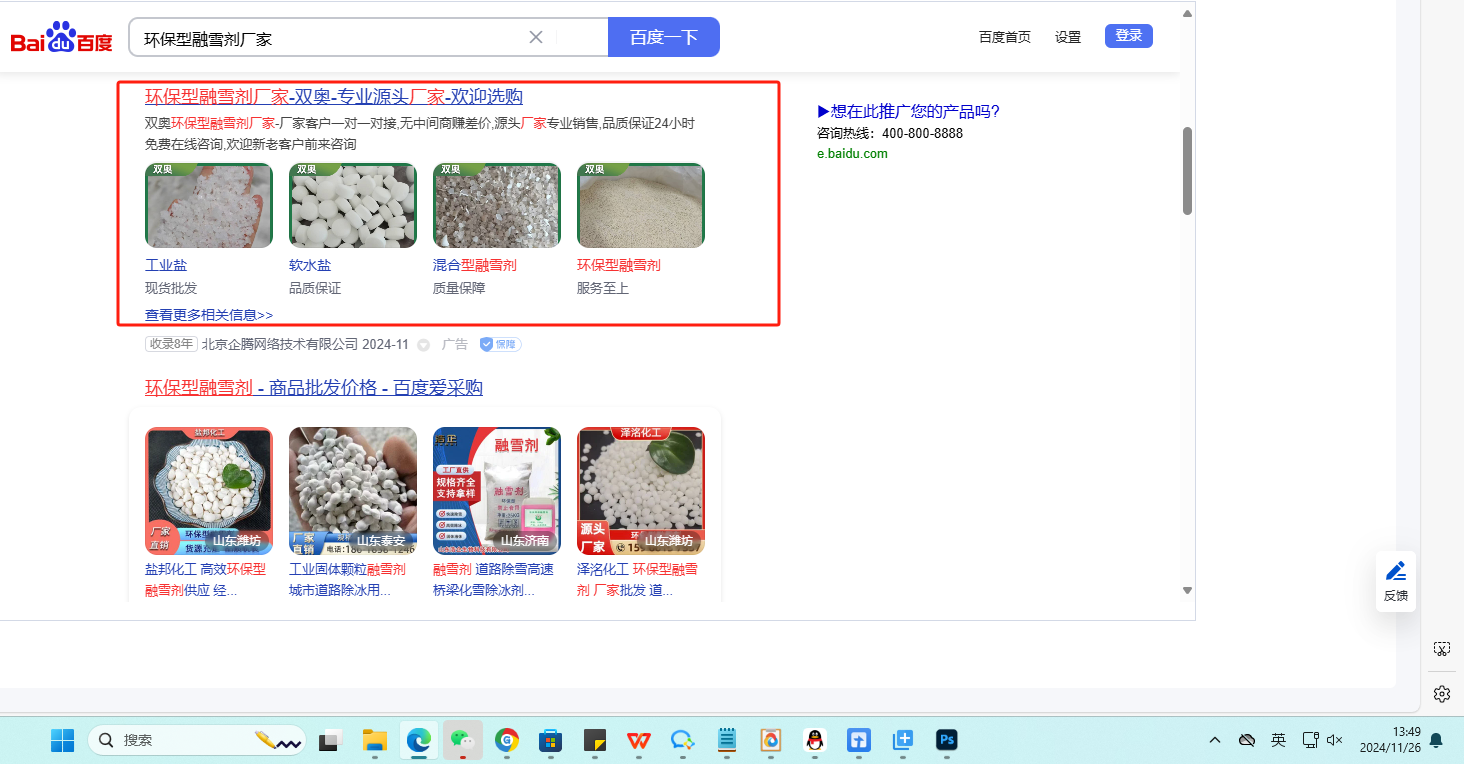This screenshot has width=1464, height=764.
Task: Switch the 英 input method indicator
Action: 1279,740
